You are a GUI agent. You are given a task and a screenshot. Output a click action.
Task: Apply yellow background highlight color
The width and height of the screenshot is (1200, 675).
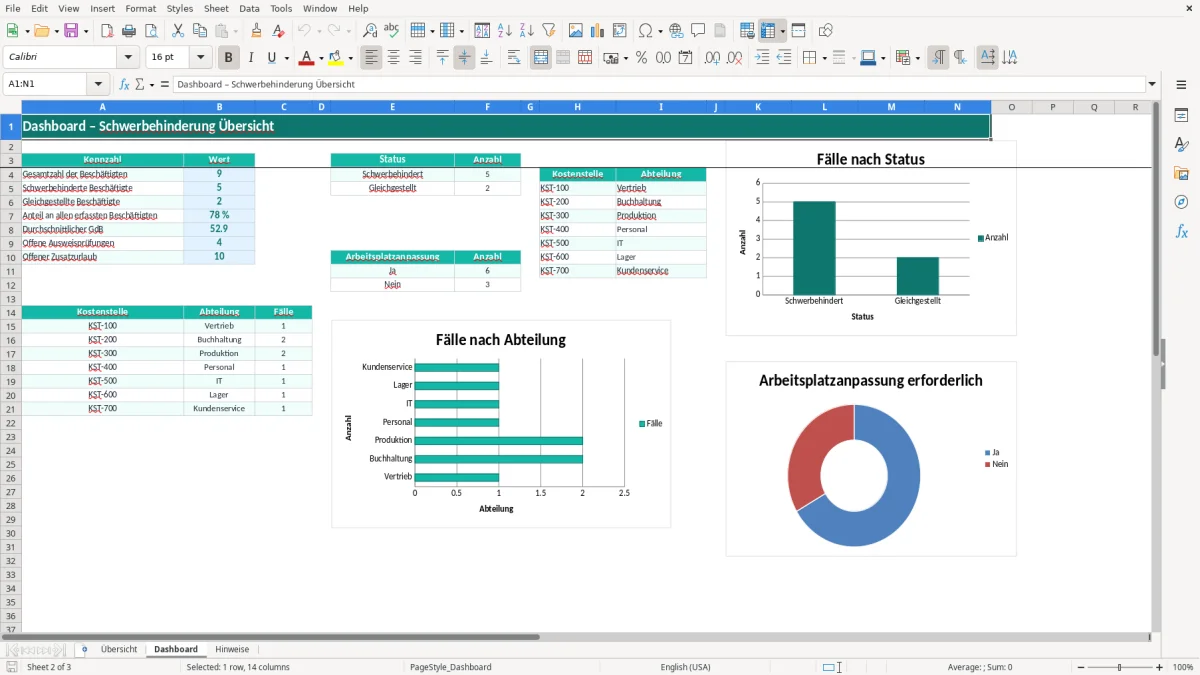[335, 58]
